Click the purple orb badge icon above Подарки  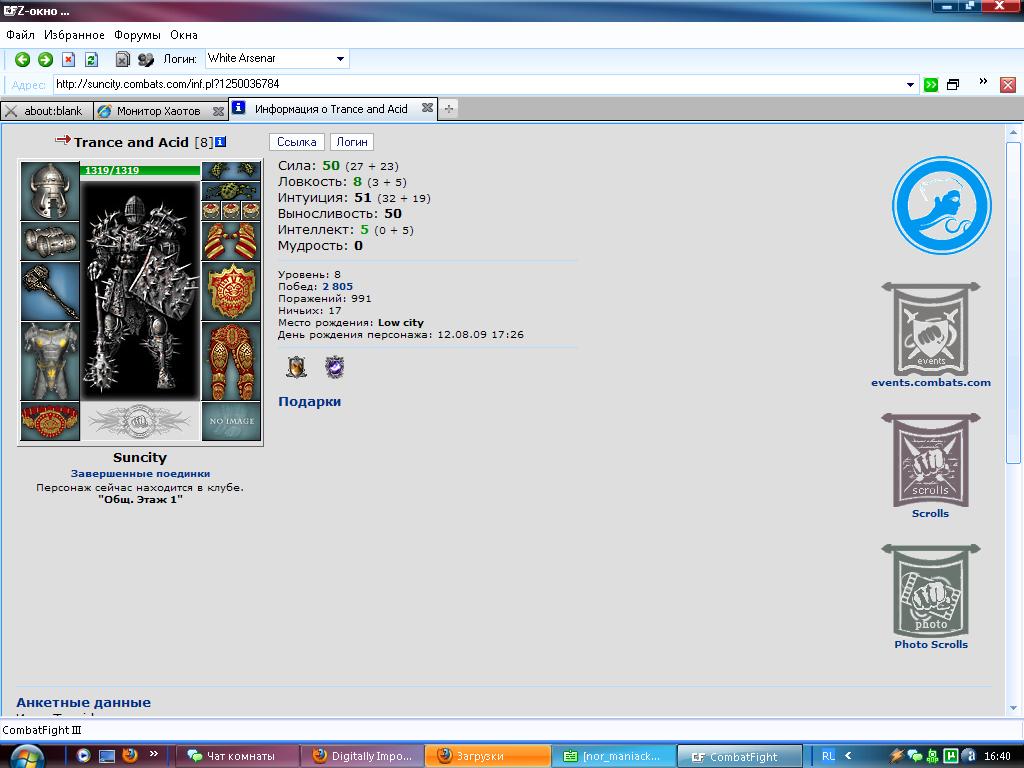(334, 367)
